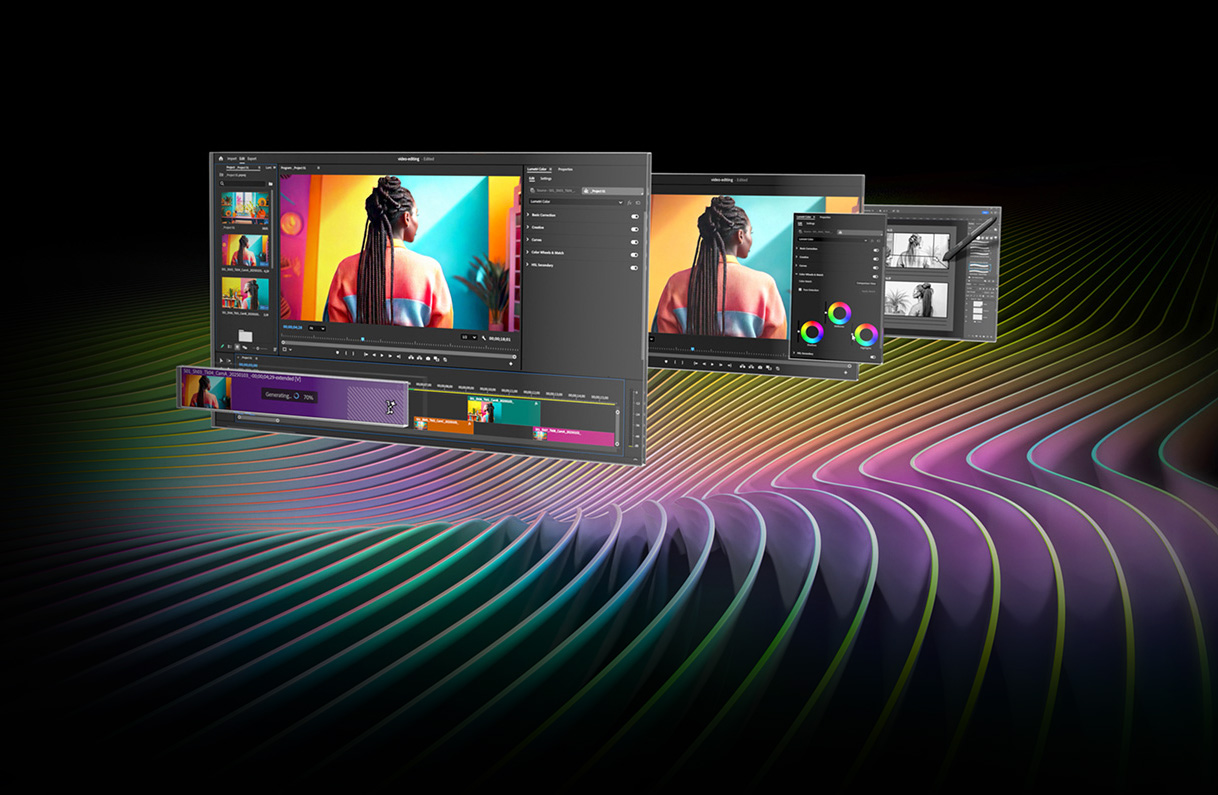This screenshot has height=795, width=1218.
Task: Toggle the Creative section in the main Lumetri panel
Action: 634,229
